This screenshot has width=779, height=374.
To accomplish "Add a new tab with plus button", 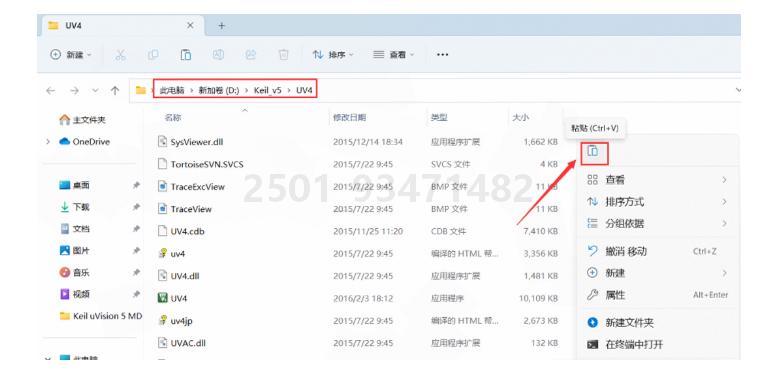I will [x=222, y=25].
